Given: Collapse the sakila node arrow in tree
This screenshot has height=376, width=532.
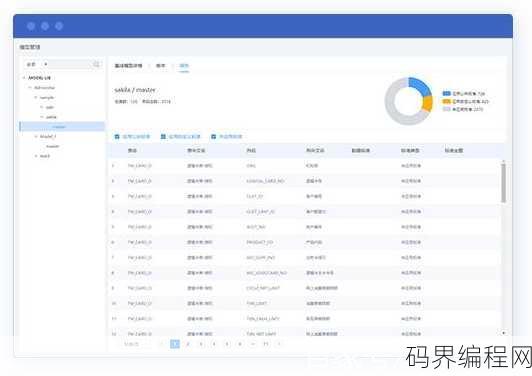Looking at the screenshot, I should 42,117.
